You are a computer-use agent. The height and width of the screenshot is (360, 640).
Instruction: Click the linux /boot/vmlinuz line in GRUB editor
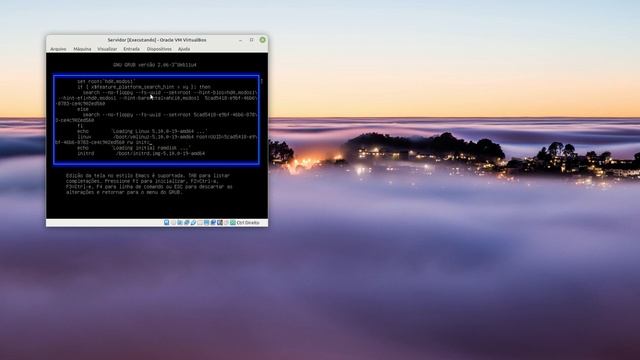pos(156,140)
